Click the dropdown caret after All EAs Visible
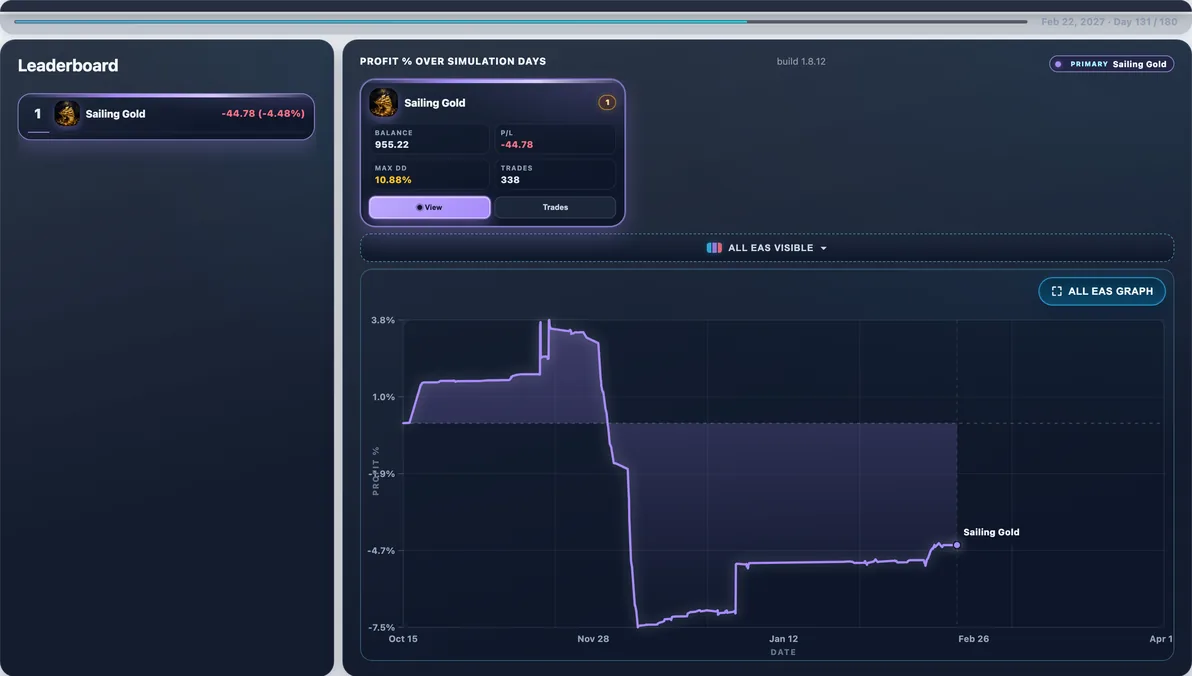 pyautogui.click(x=823, y=249)
